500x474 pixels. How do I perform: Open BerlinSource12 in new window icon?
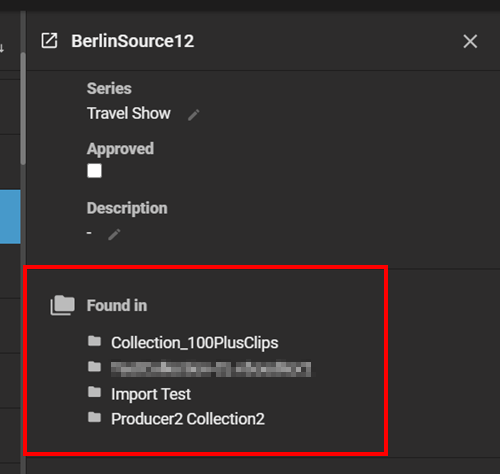49,41
